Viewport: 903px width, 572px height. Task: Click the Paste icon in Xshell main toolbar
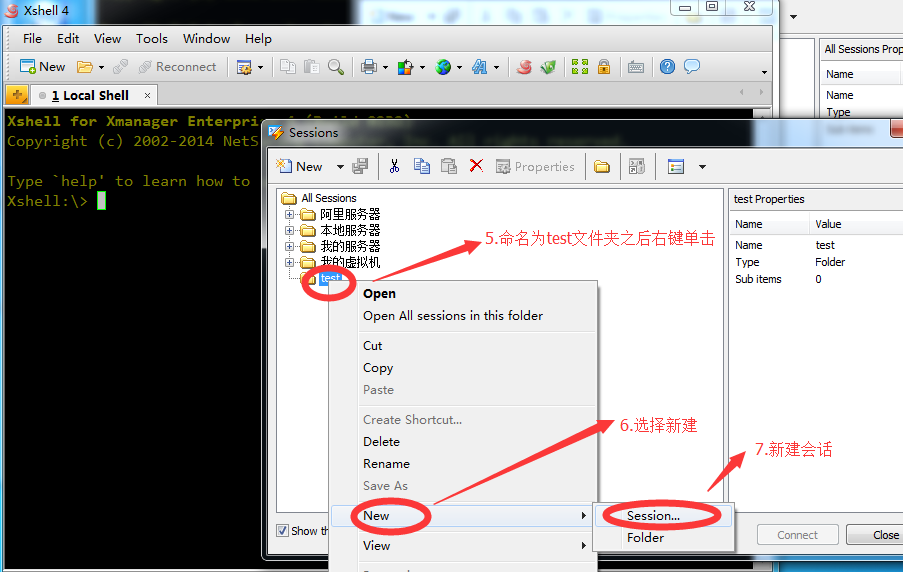point(312,67)
